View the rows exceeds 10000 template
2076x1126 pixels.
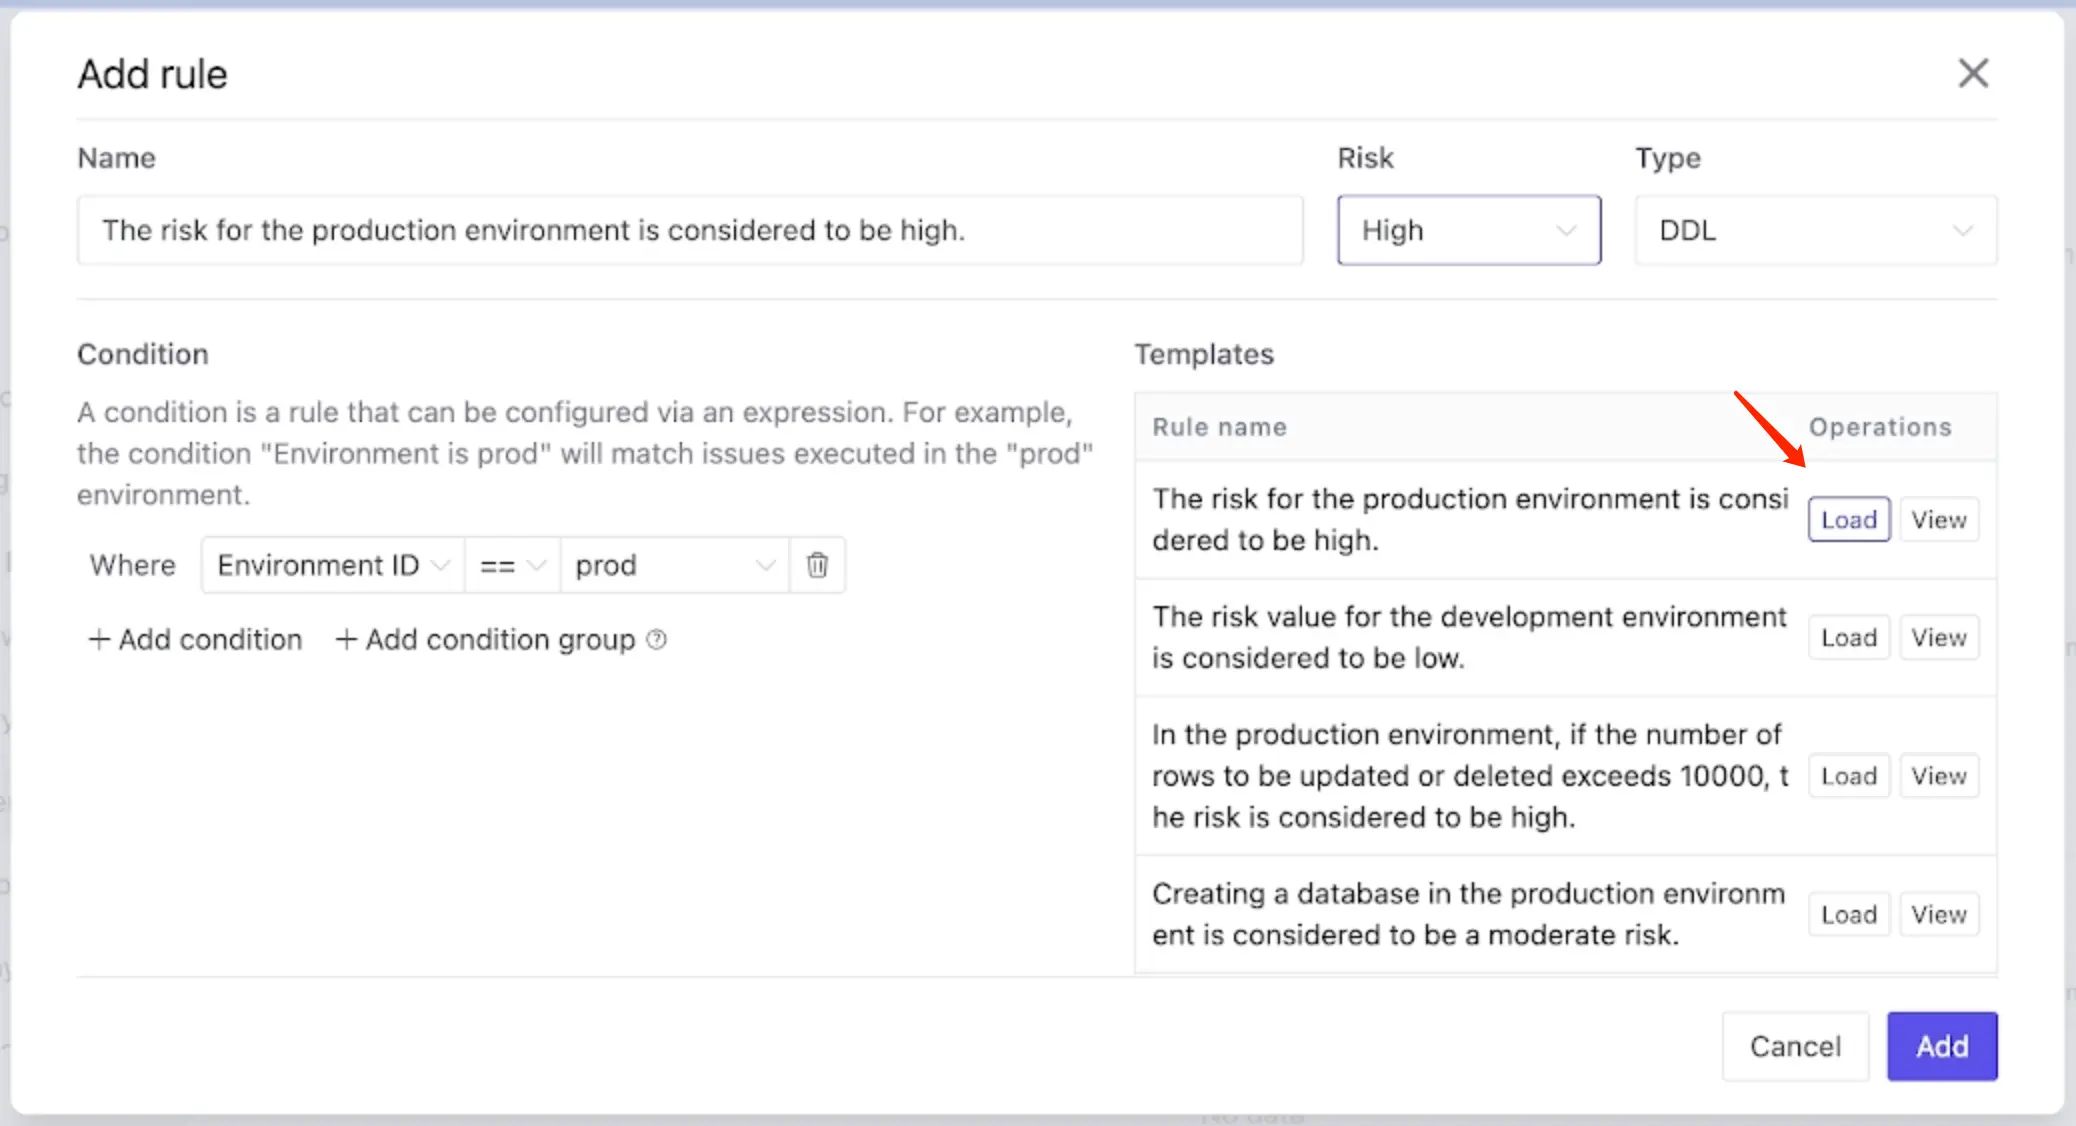[x=1938, y=776]
